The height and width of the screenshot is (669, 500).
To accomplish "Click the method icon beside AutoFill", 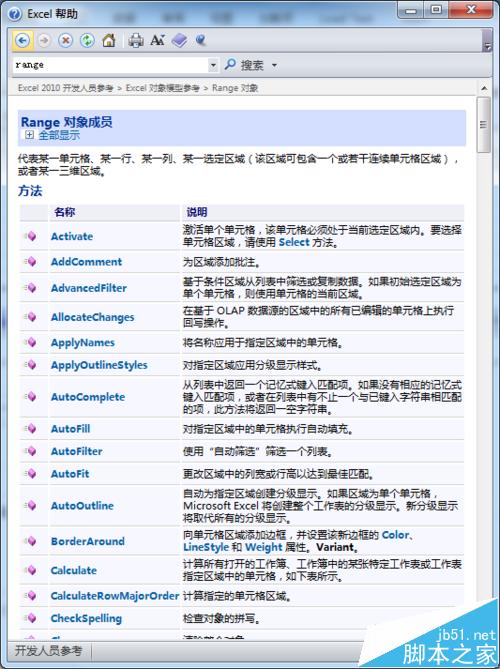I will tap(31, 428).
